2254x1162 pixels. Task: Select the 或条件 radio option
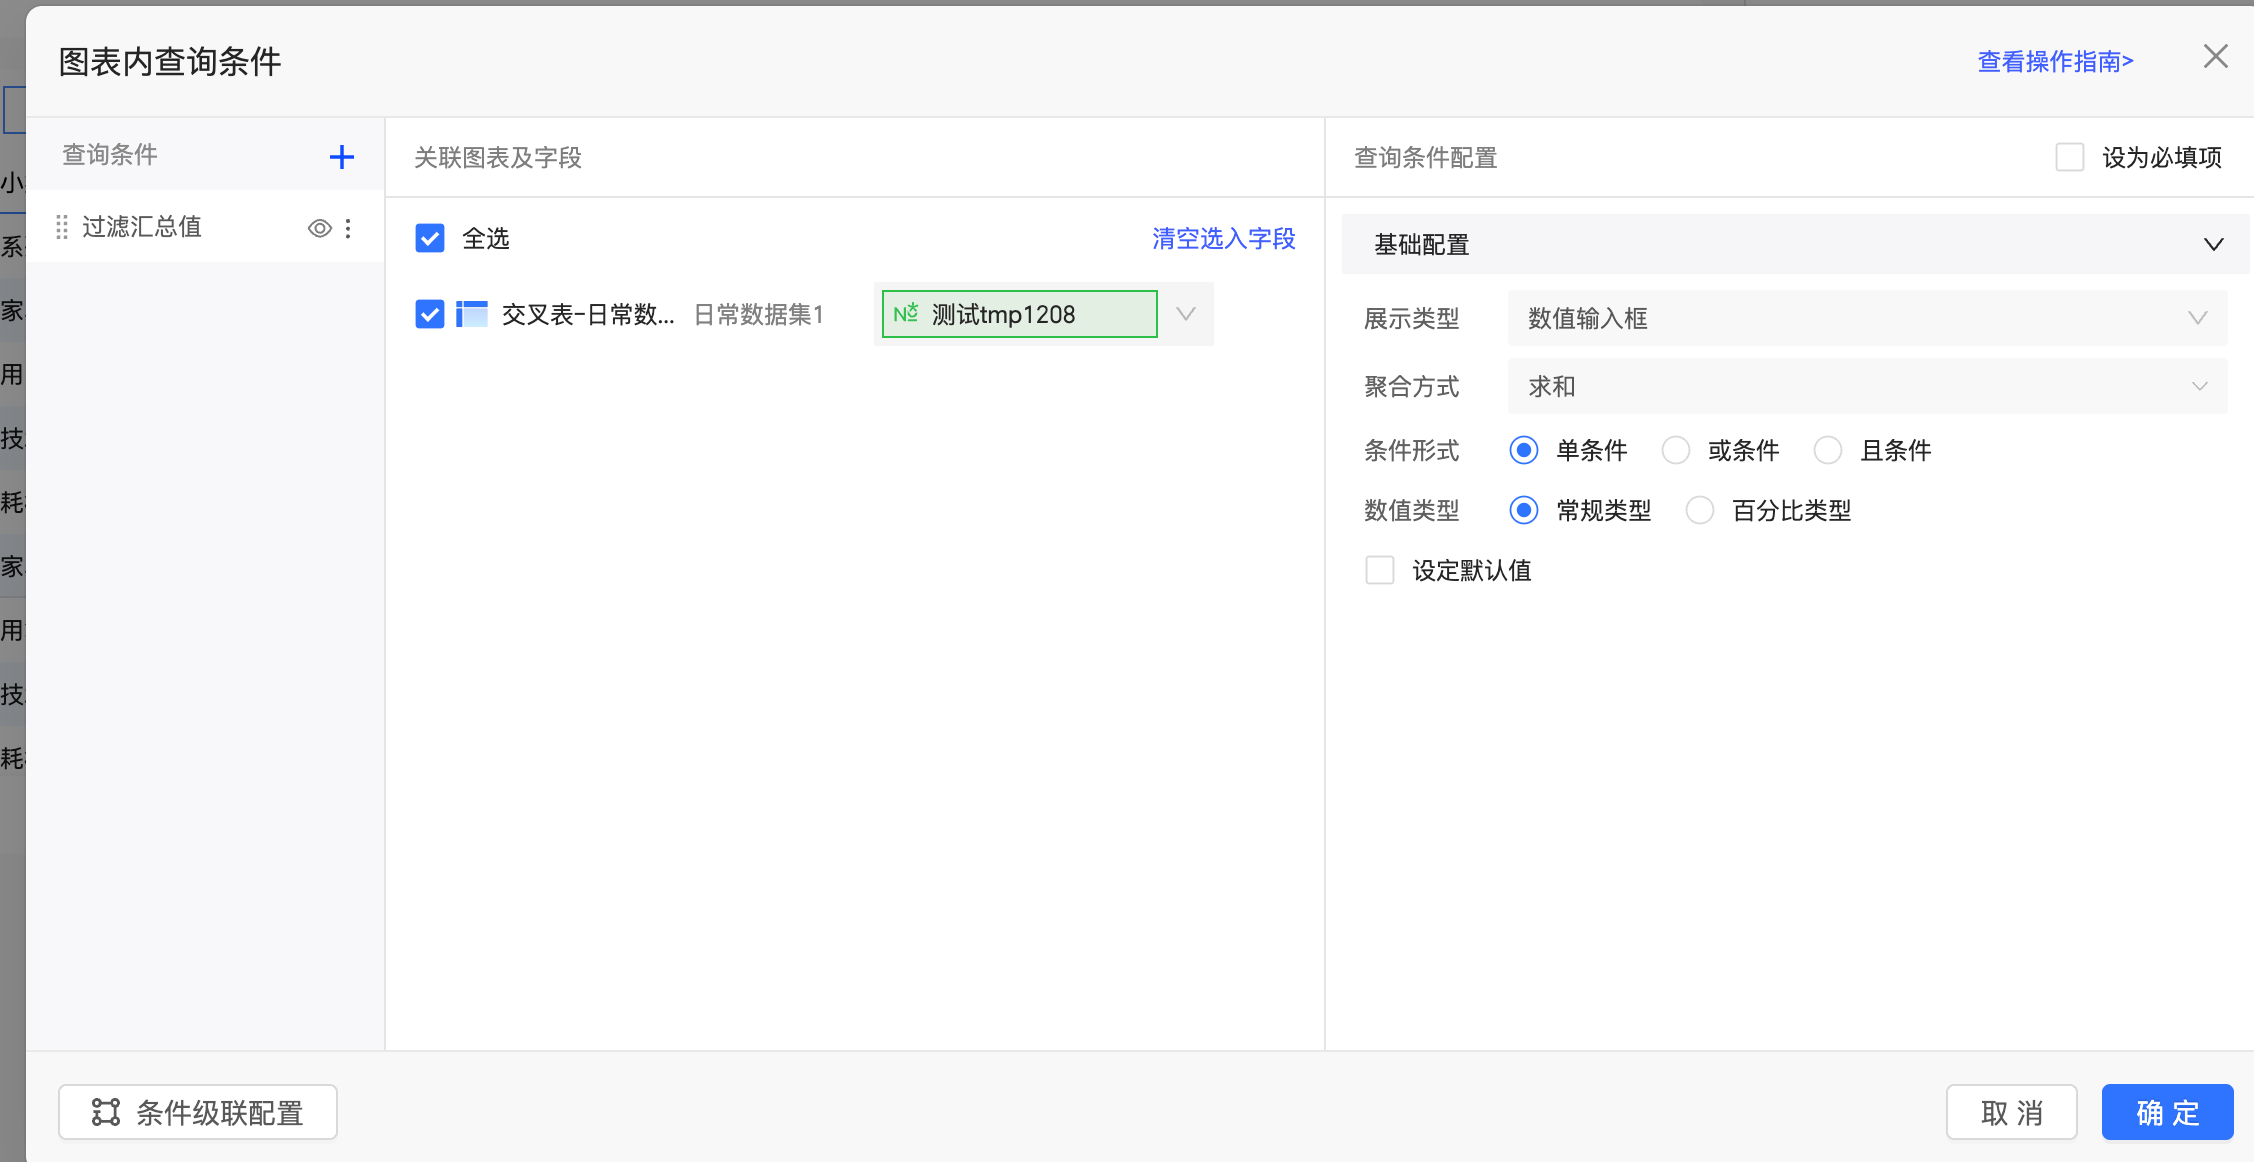click(1676, 450)
